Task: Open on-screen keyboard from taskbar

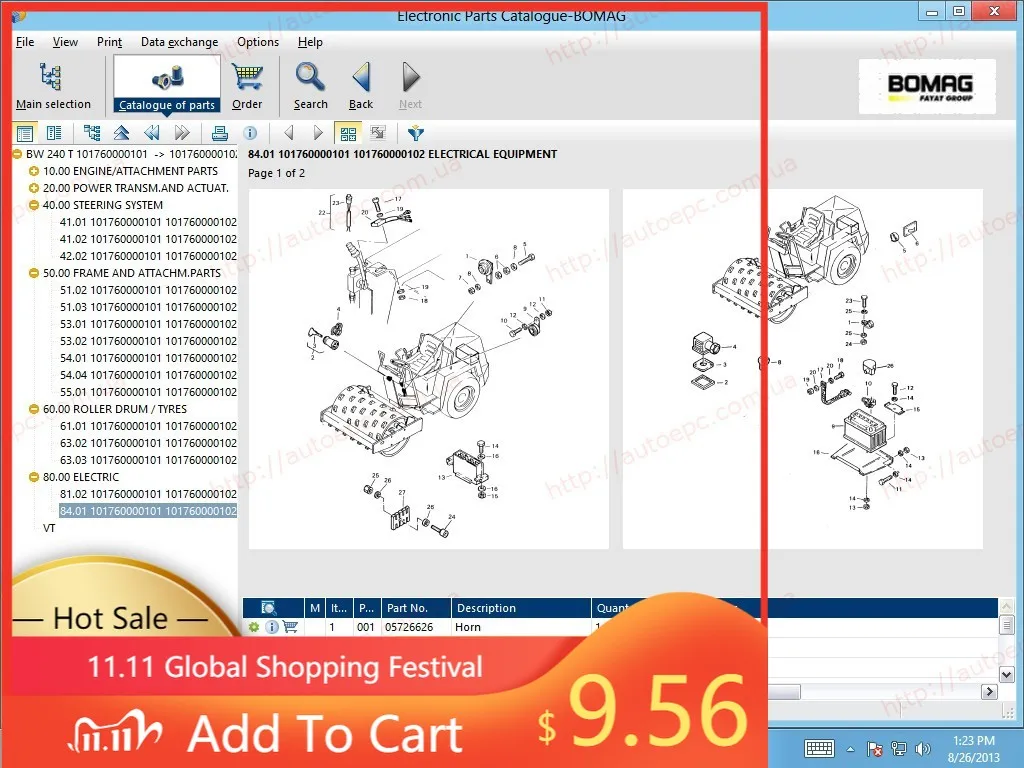Action: pyautogui.click(x=819, y=748)
